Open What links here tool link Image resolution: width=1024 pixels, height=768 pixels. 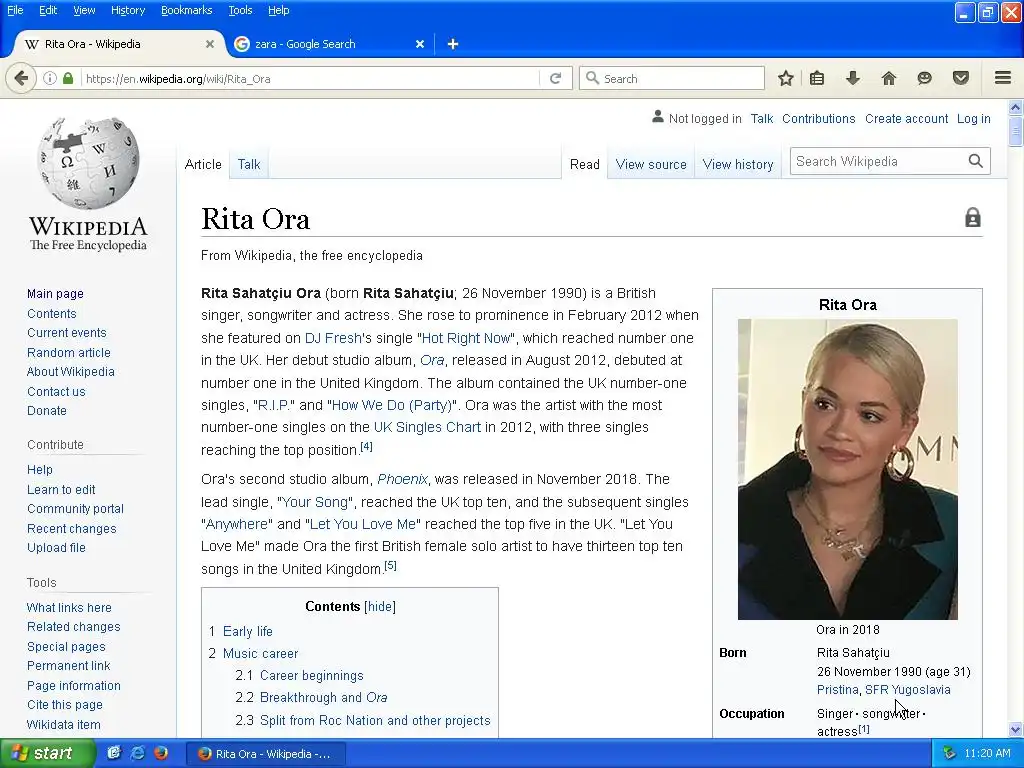click(x=69, y=608)
